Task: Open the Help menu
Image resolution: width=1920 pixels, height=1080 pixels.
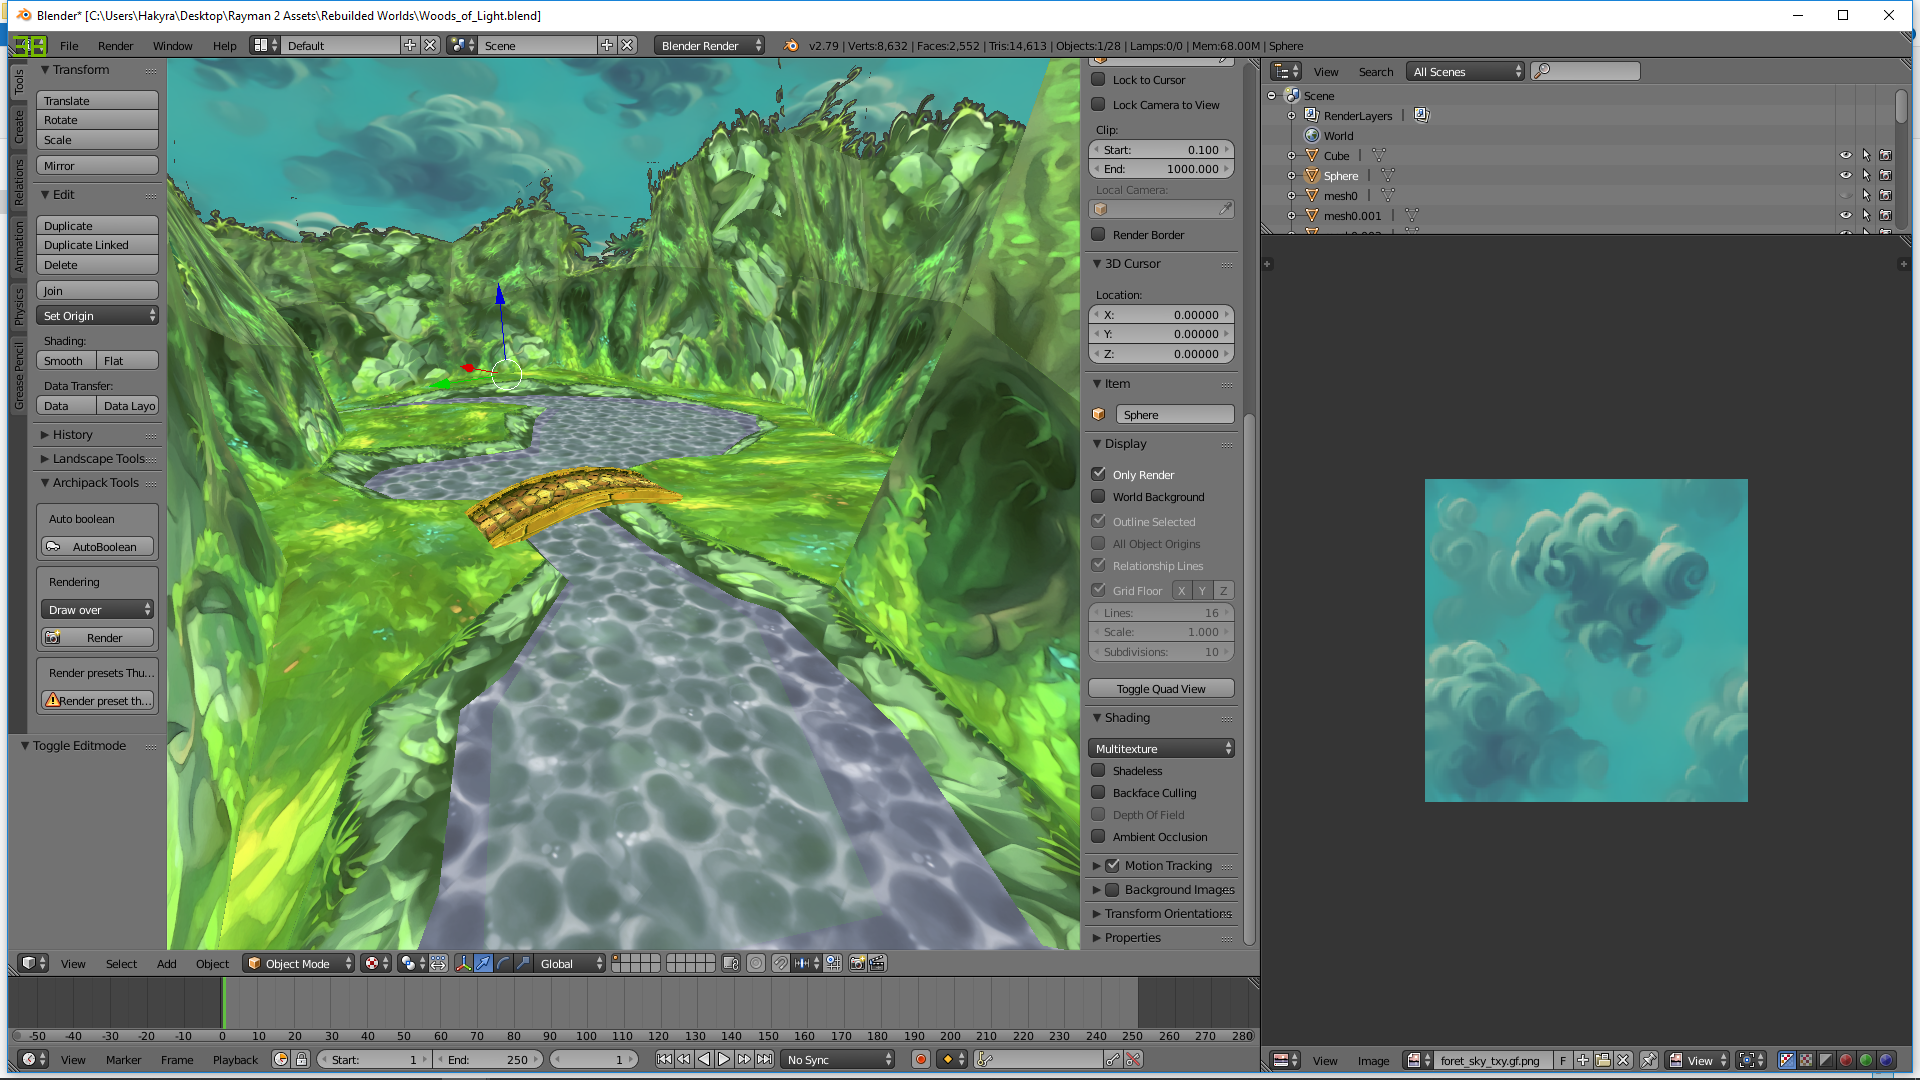Action: click(224, 45)
